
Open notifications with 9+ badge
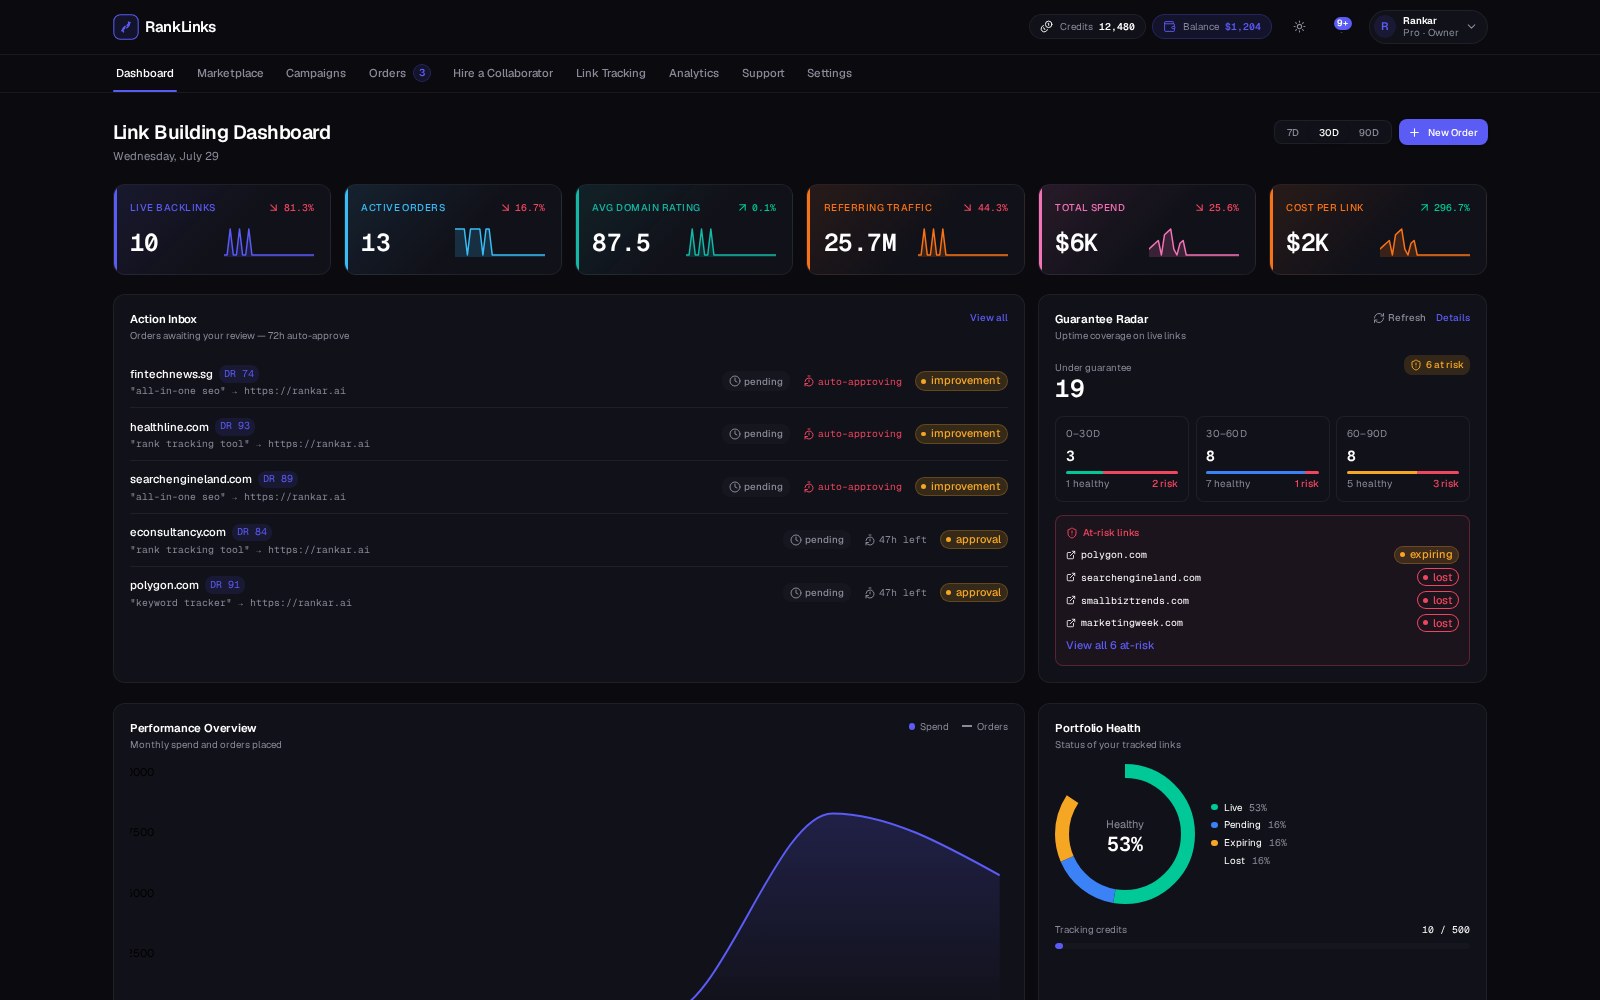coord(1342,24)
